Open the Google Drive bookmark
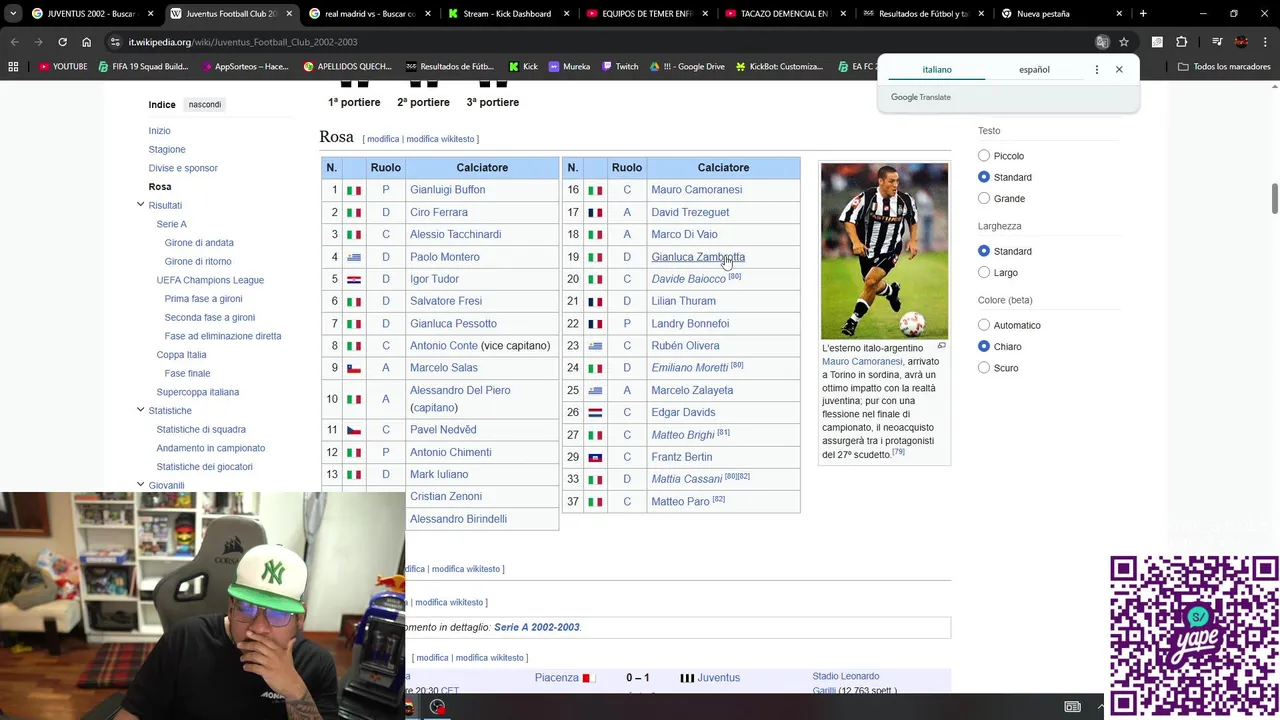 [x=686, y=66]
